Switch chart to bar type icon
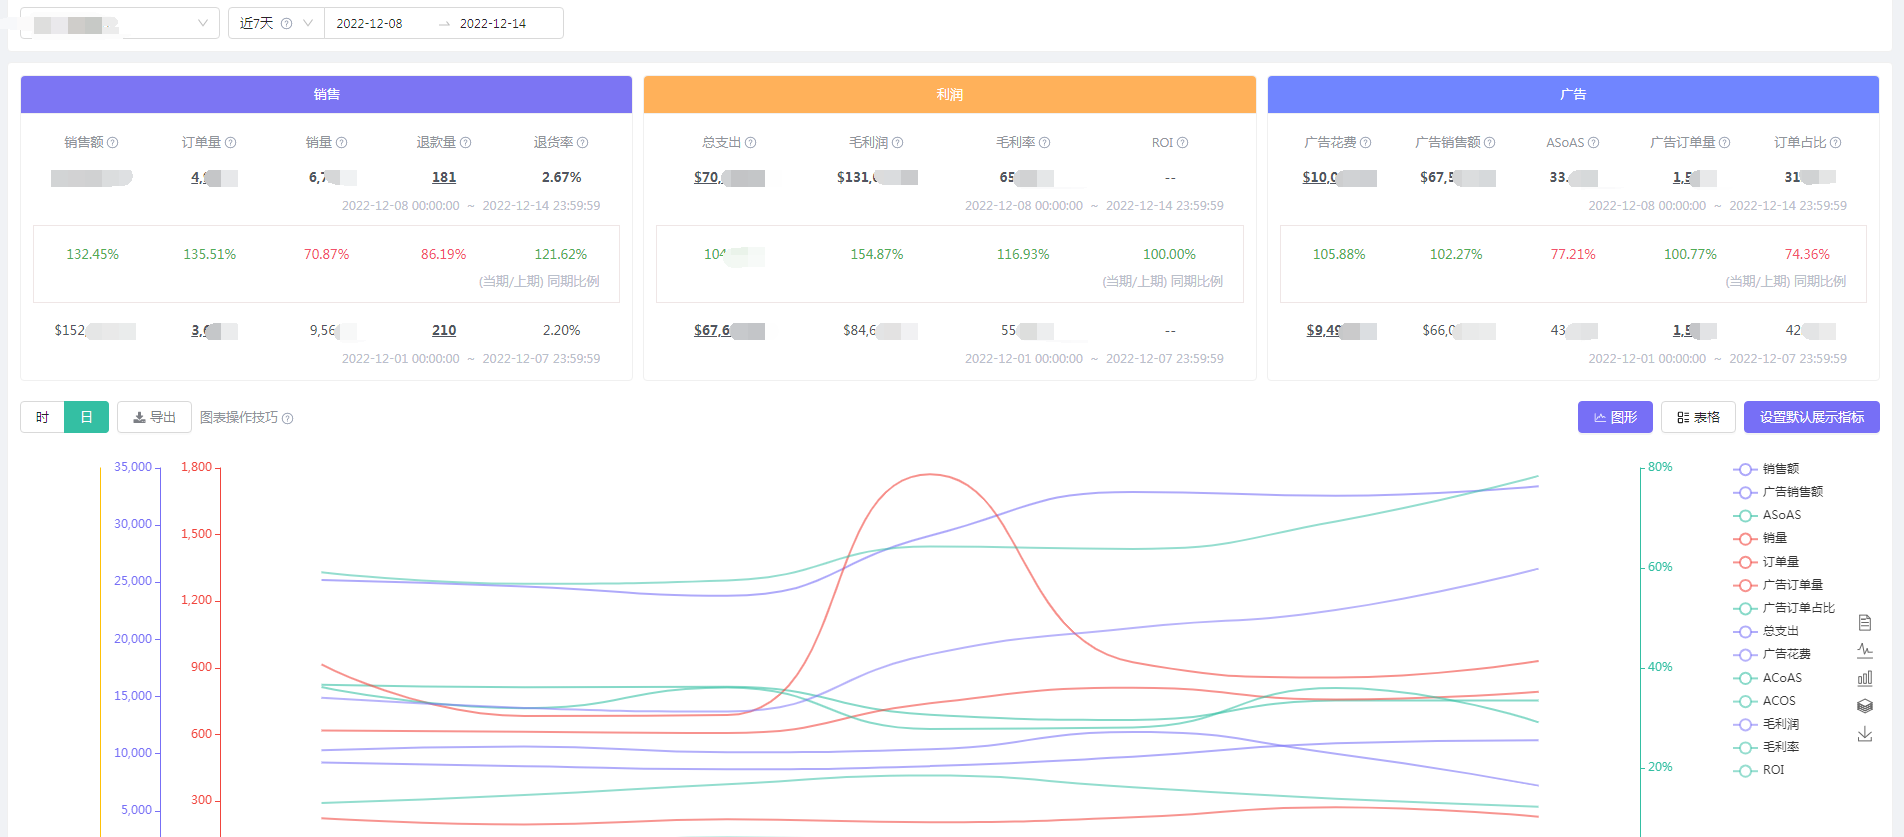Viewport: 1904px width, 837px height. [1864, 678]
